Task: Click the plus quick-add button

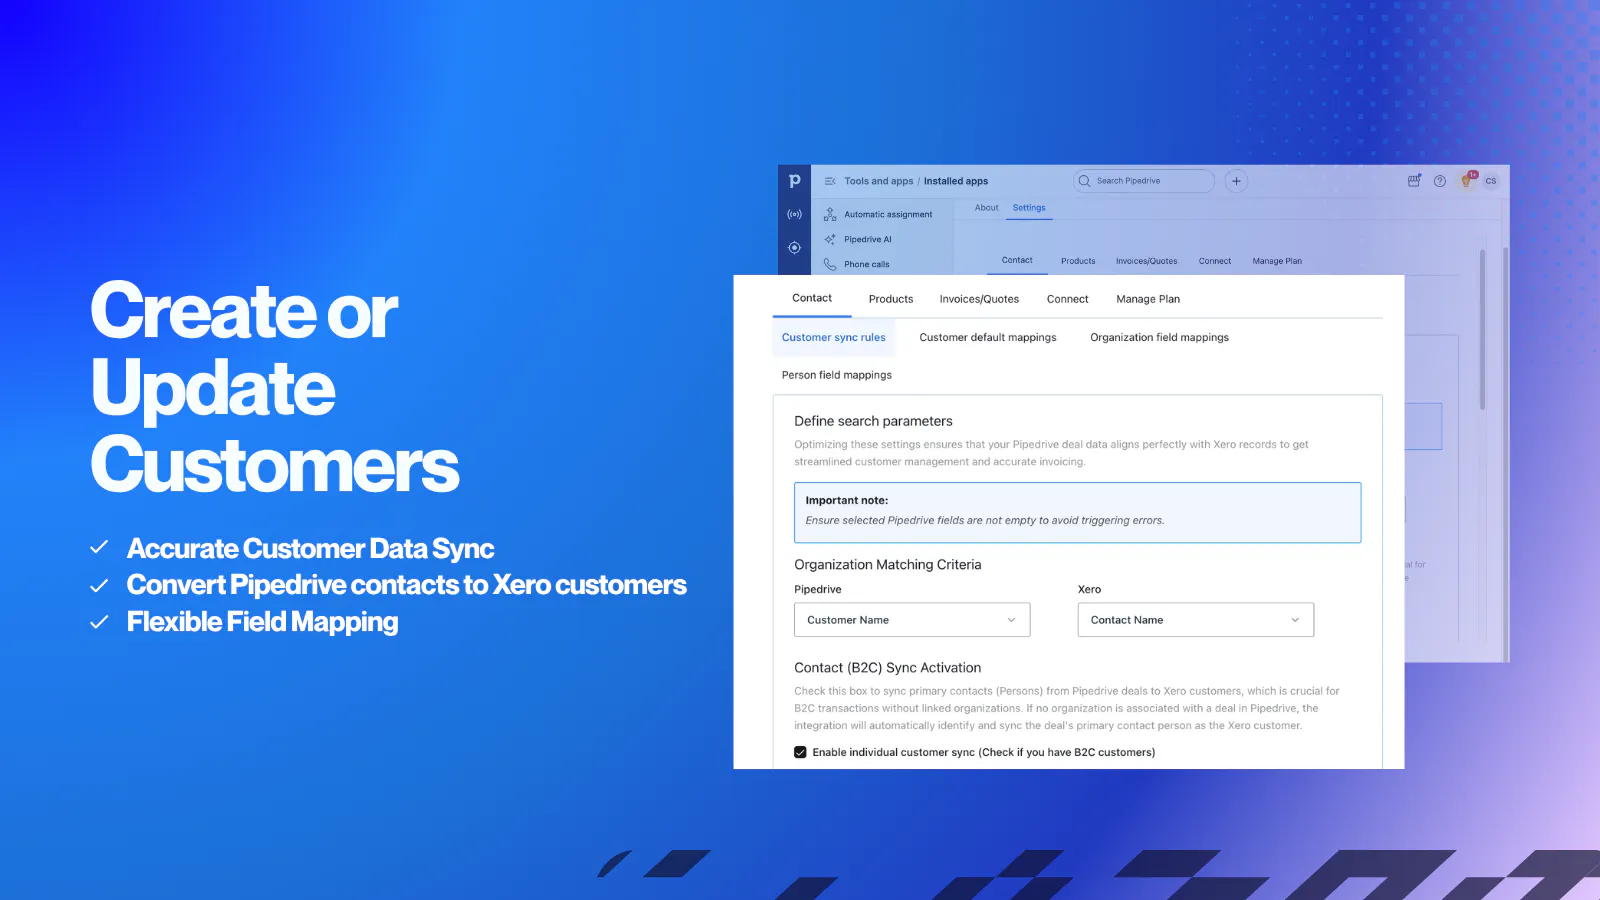Action: pos(1236,181)
